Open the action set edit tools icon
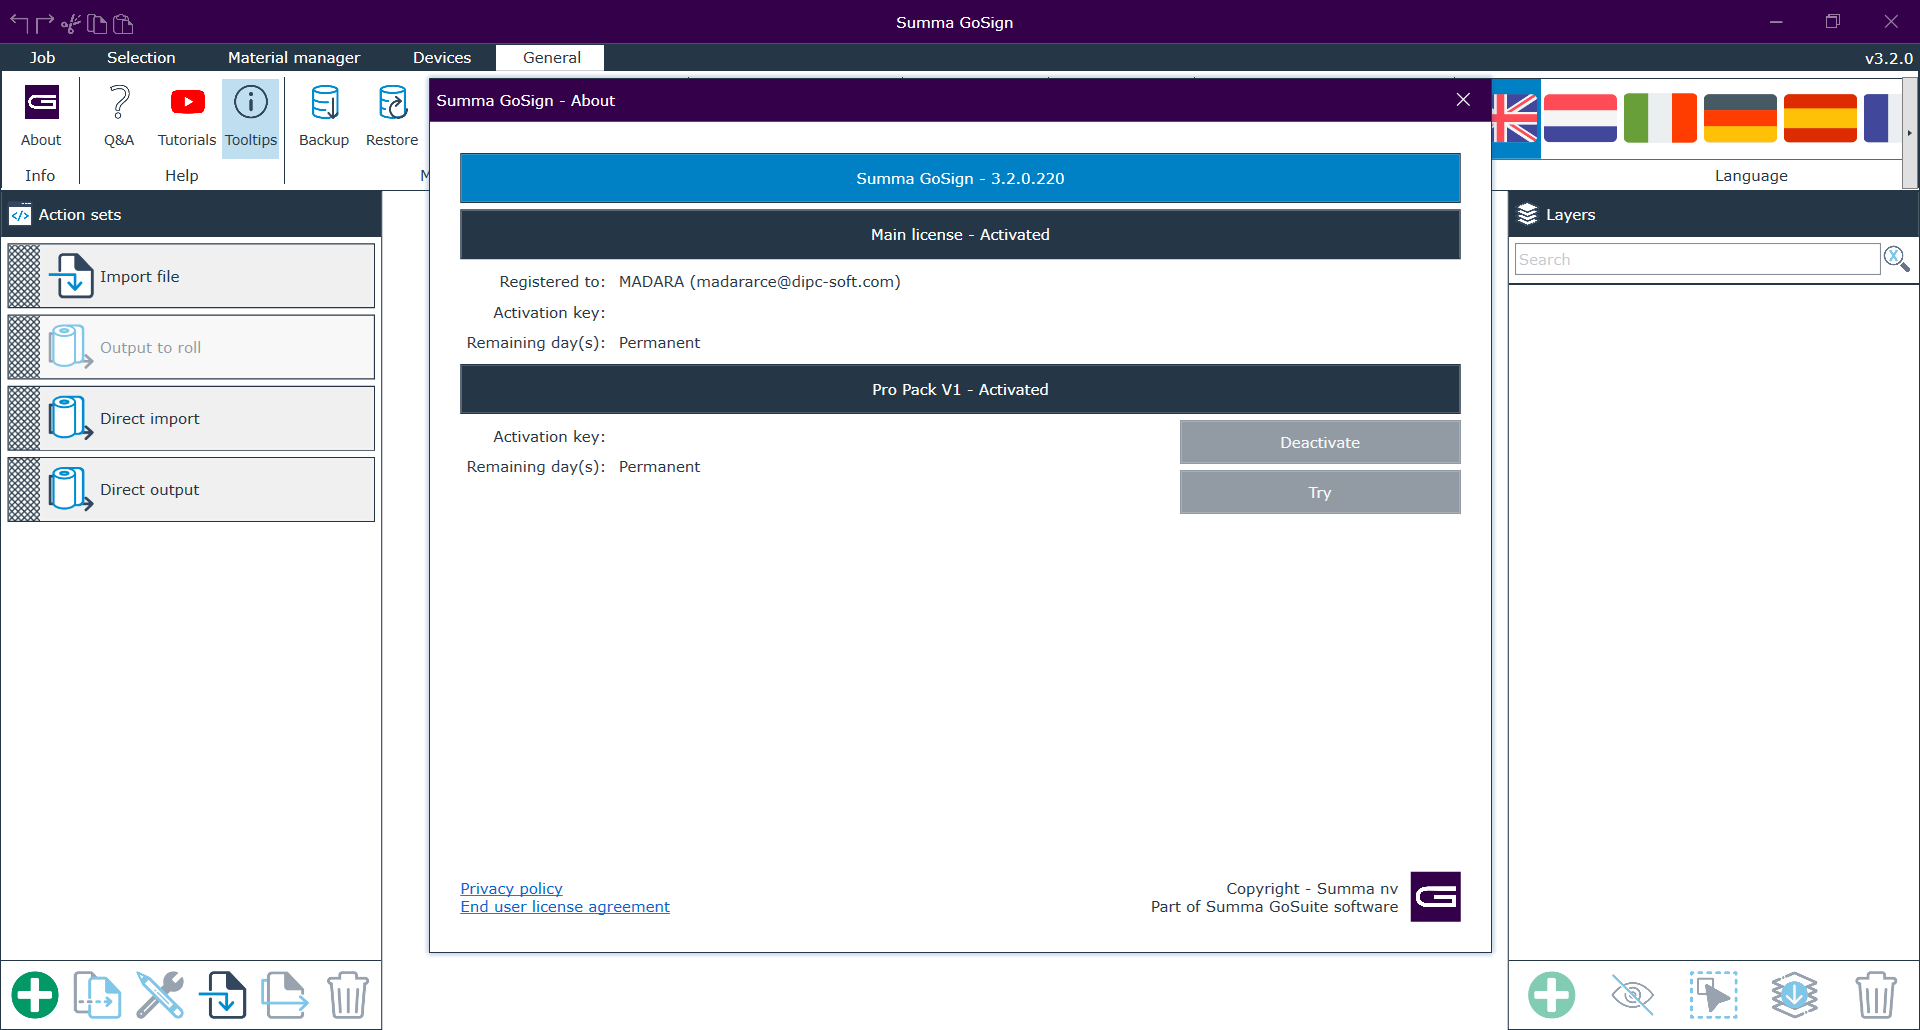 point(160,995)
